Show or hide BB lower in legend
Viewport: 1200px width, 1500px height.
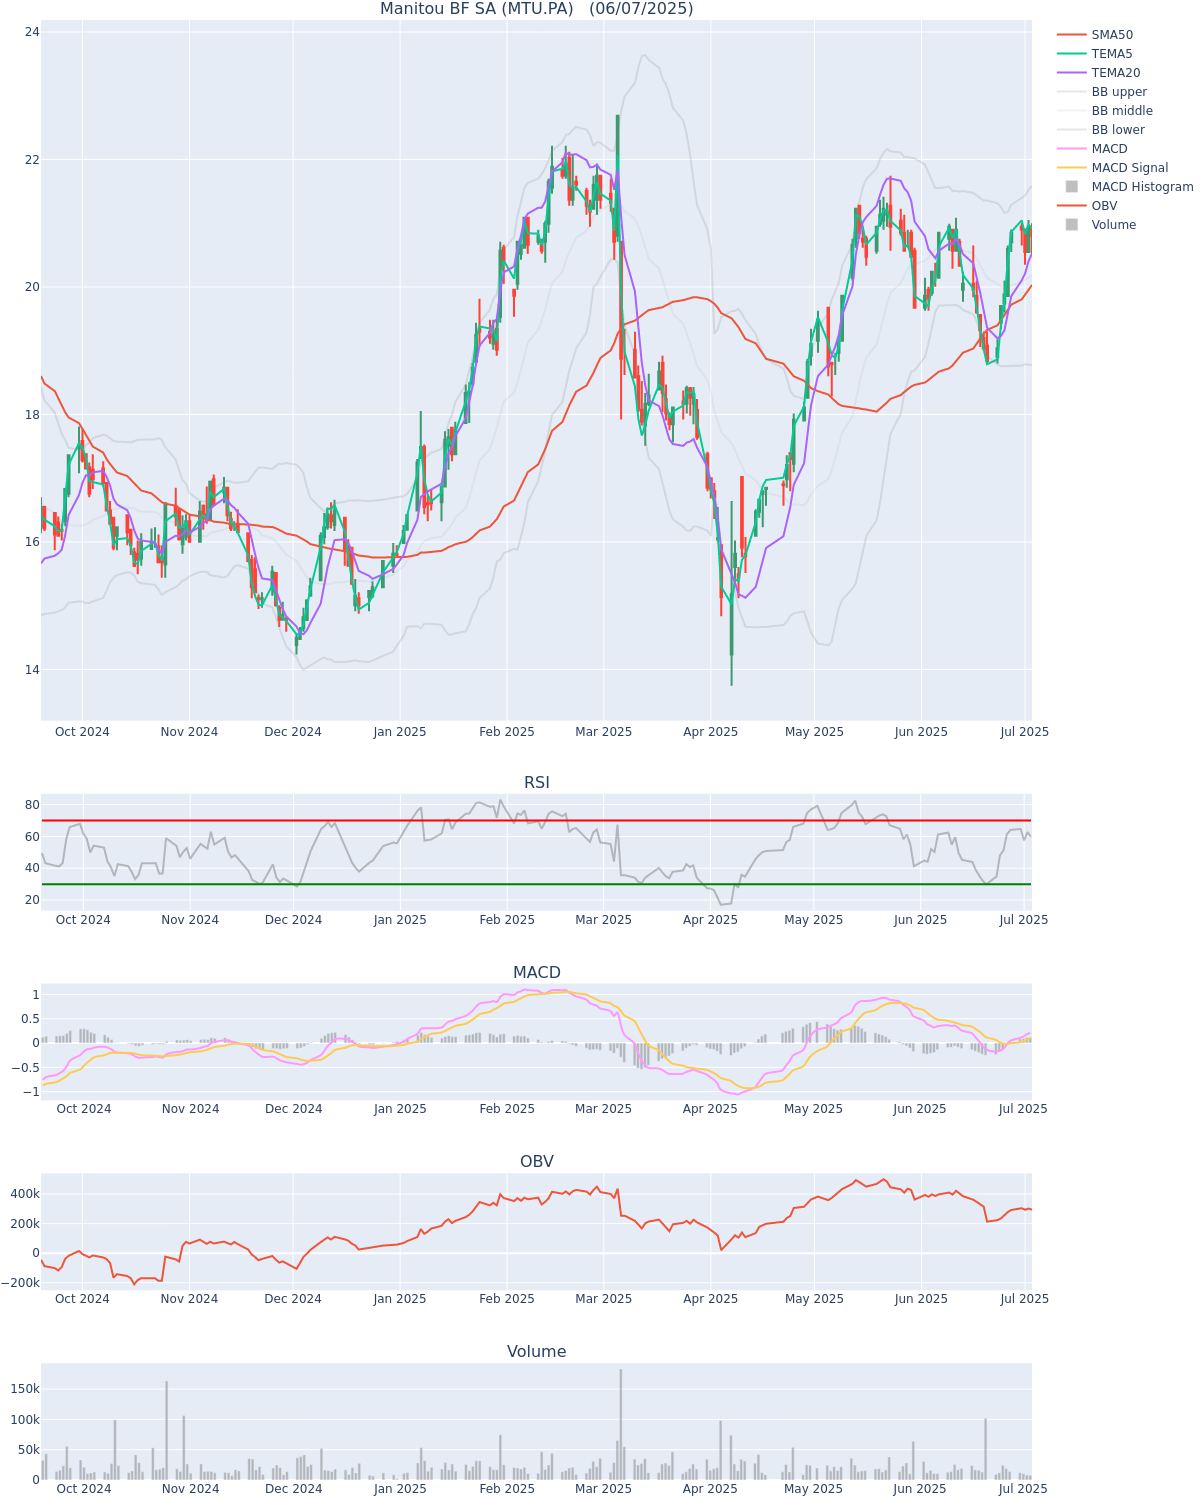(1101, 130)
